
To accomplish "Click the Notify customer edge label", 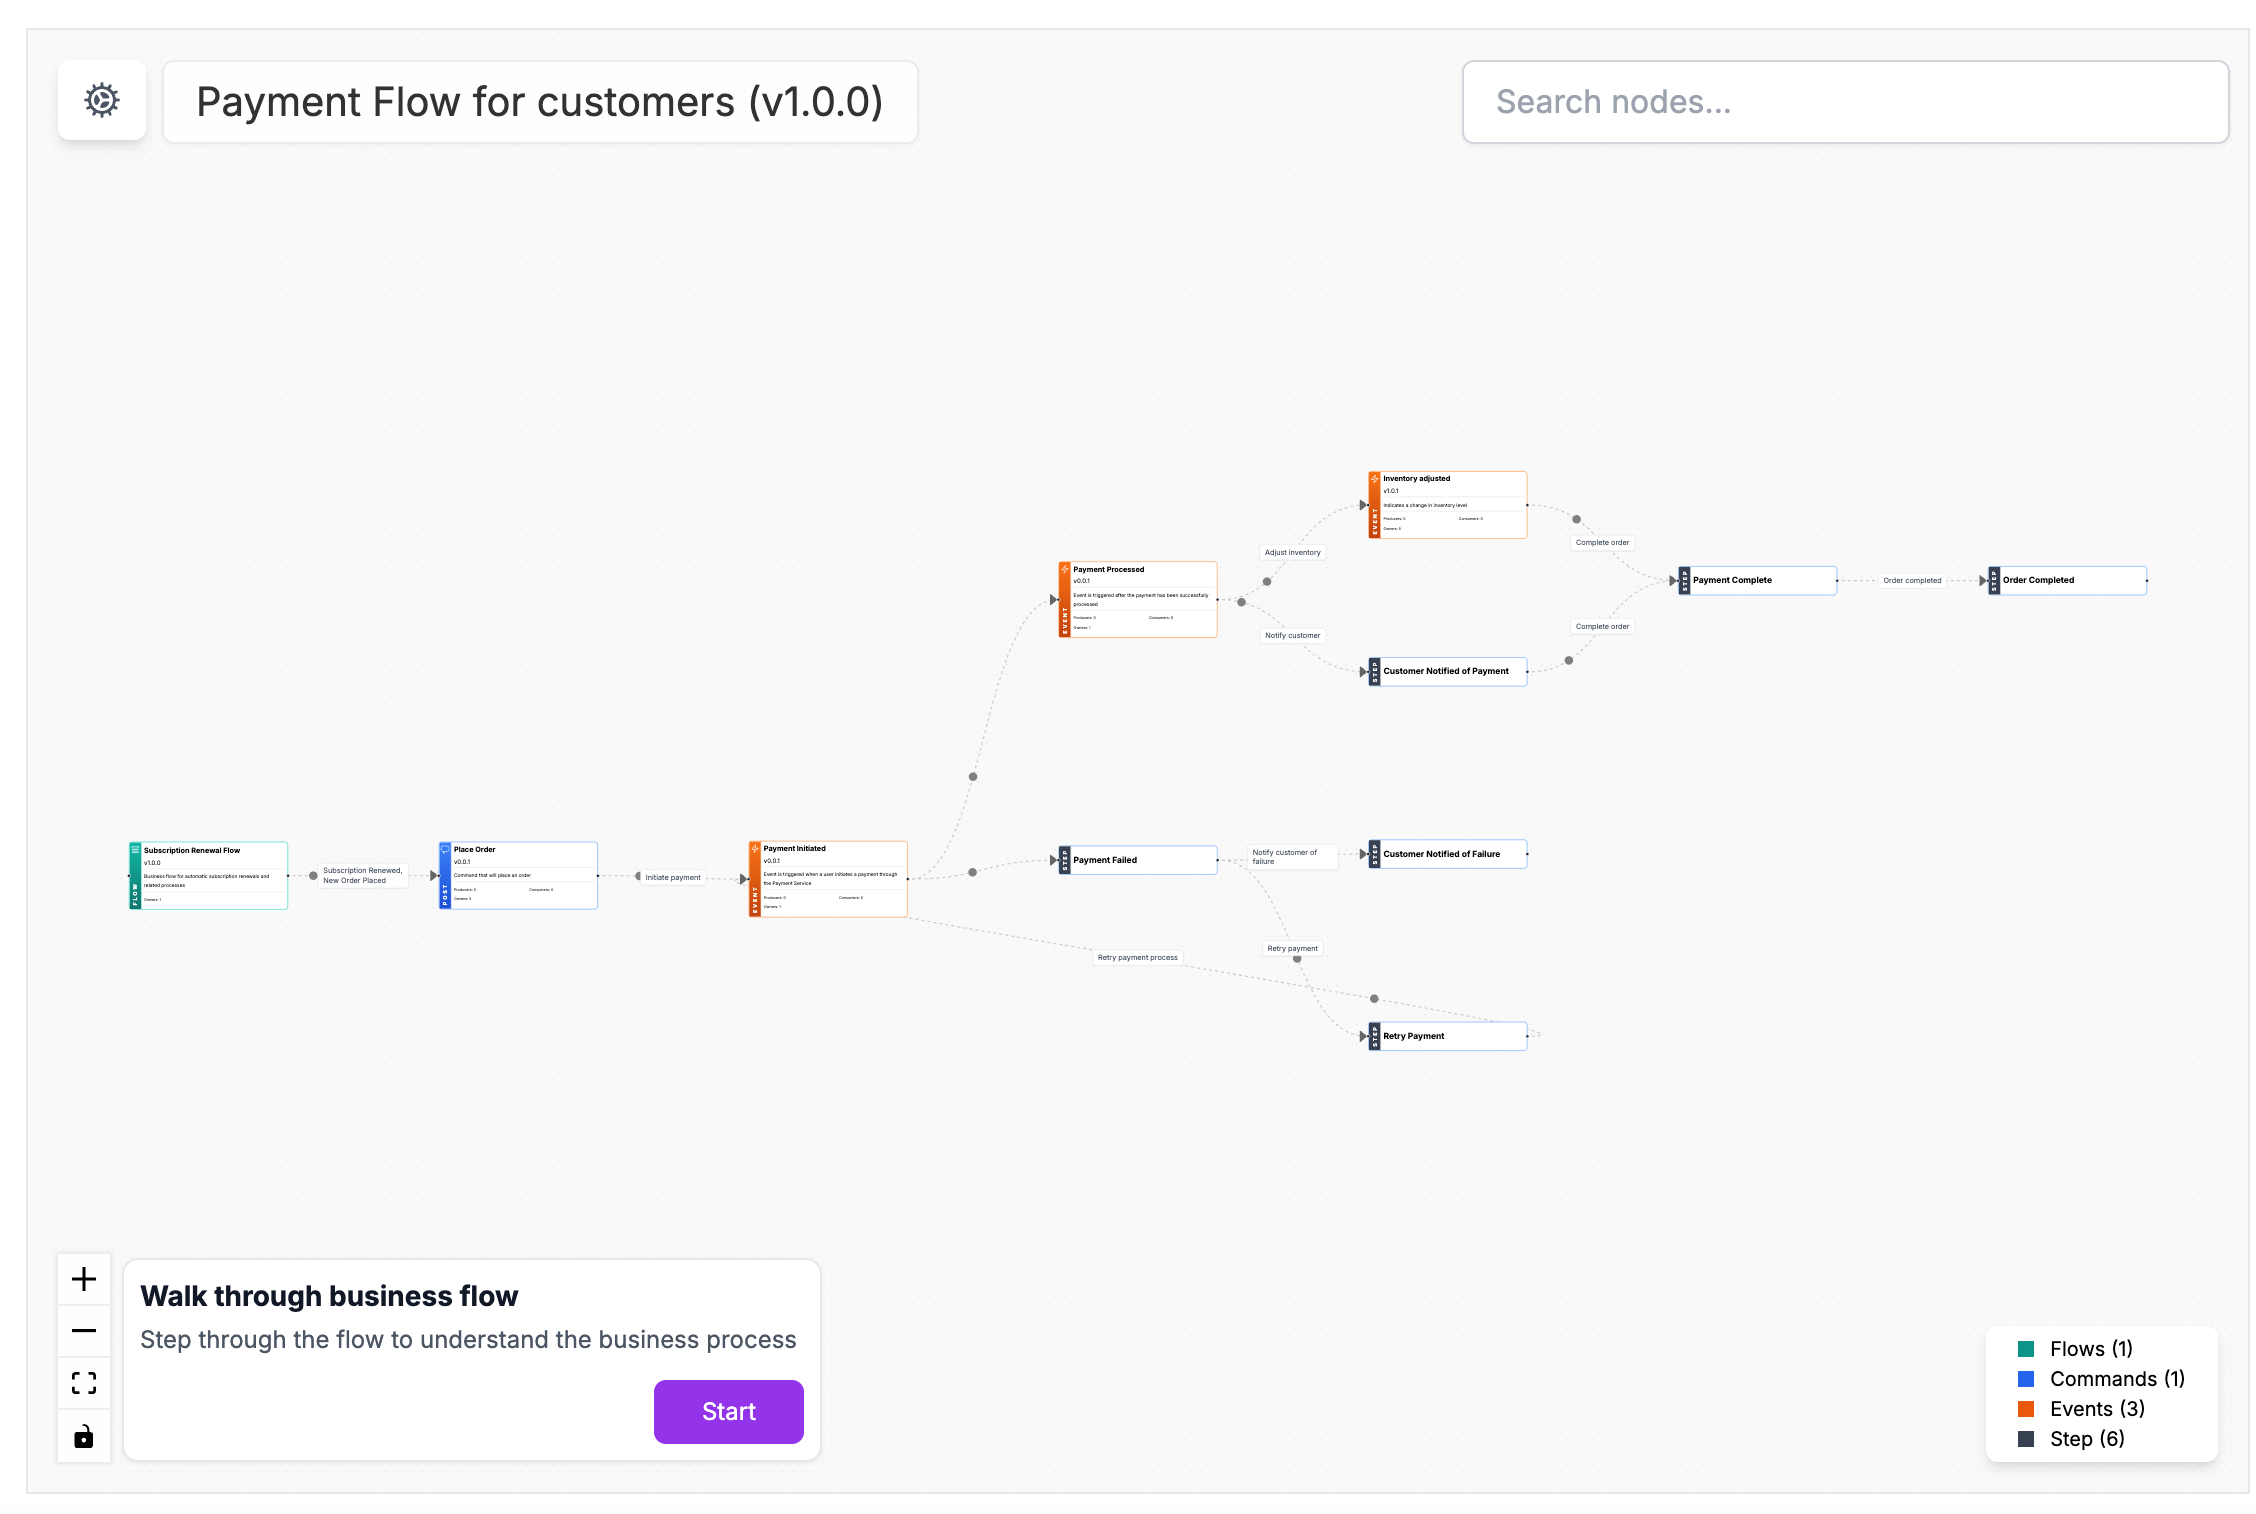I will tap(1292, 635).
